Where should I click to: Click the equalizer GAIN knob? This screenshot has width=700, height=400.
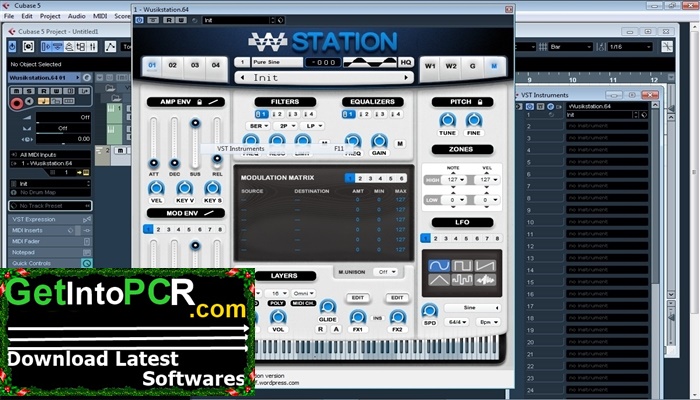click(x=379, y=141)
